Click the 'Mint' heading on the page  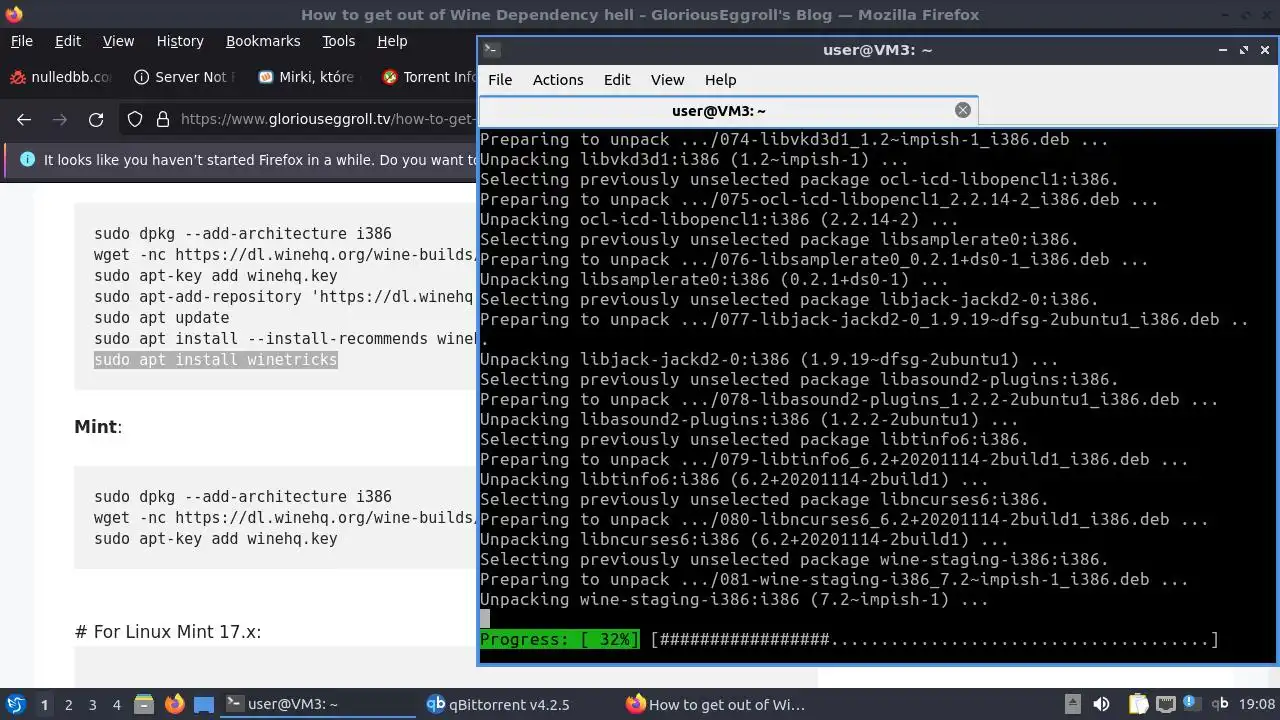[x=96, y=427]
